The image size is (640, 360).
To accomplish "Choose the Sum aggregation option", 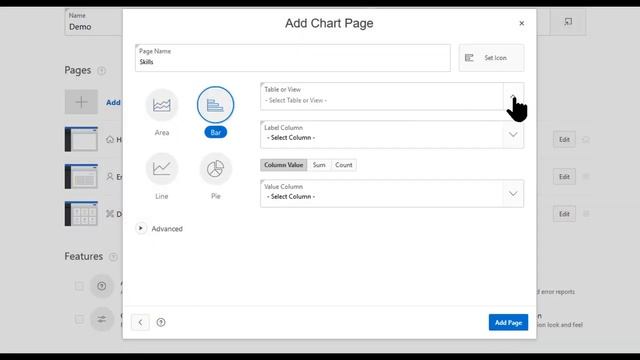I will [319, 165].
